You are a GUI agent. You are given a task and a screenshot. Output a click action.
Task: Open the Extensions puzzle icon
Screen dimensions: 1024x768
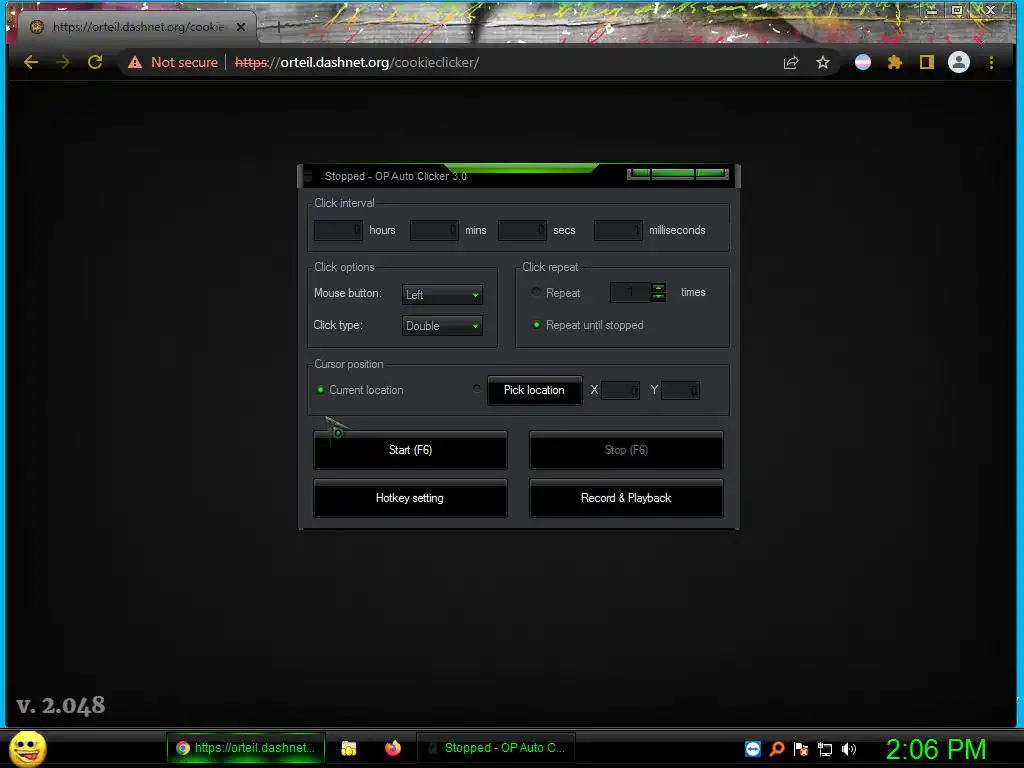click(x=895, y=62)
